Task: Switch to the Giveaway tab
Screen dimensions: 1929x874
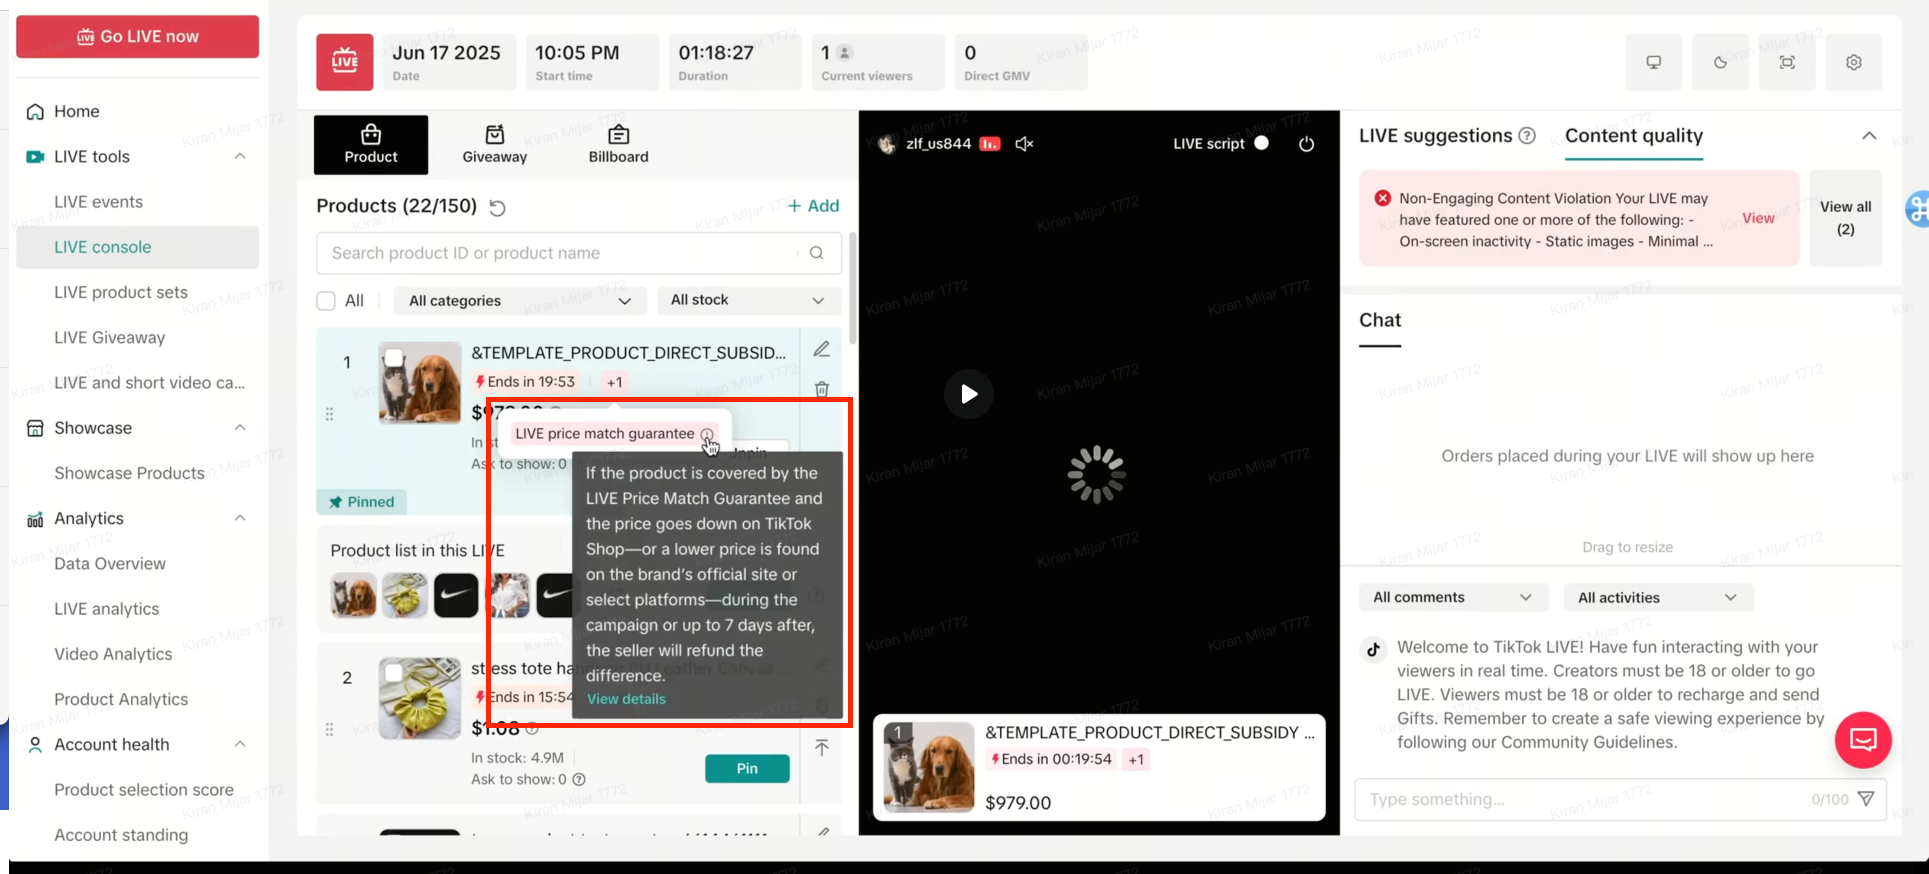Action: (x=494, y=144)
